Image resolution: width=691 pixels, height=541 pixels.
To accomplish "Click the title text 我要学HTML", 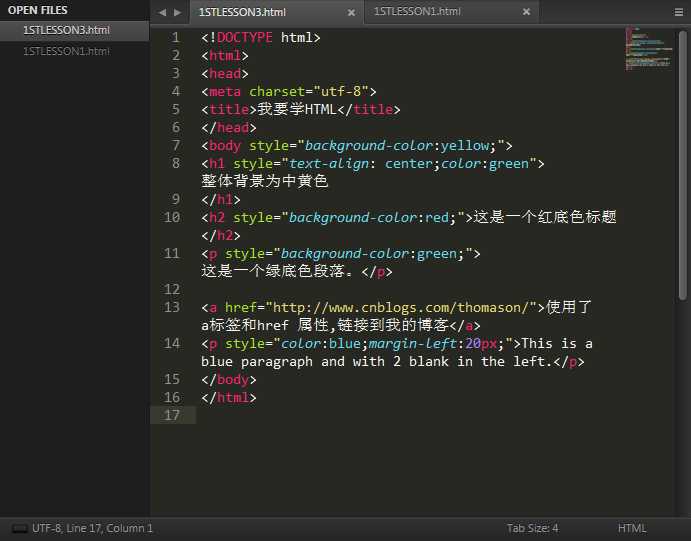I will point(297,109).
